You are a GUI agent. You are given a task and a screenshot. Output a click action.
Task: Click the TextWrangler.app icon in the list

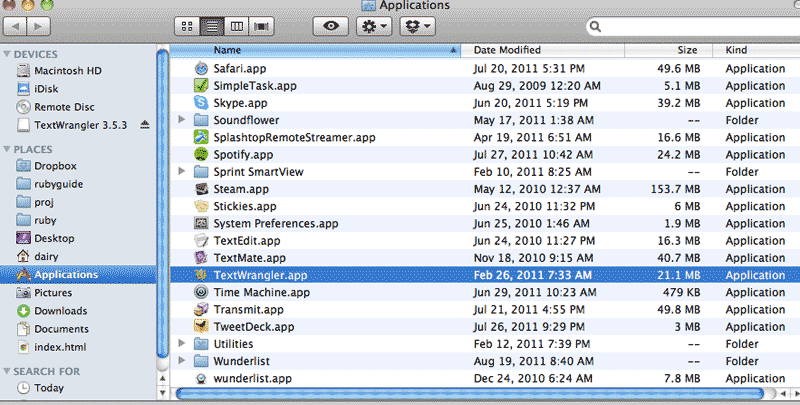[201, 275]
